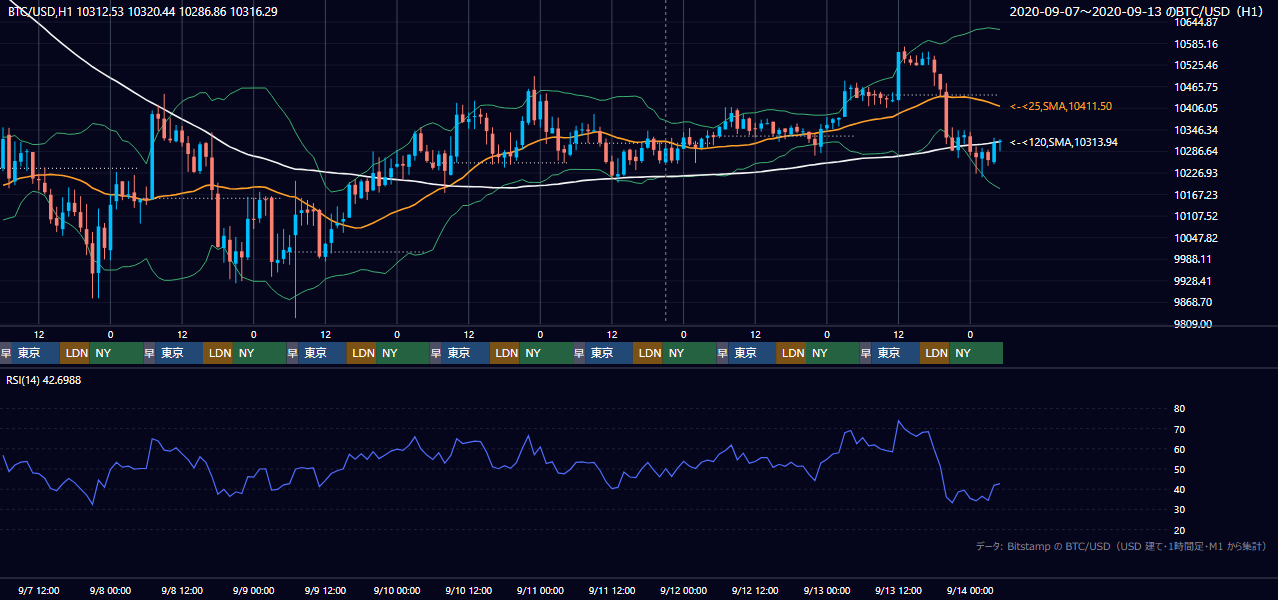1278x600 pixels.
Task: Click the 9/12 12:00 time axis label
Action: pos(755,590)
